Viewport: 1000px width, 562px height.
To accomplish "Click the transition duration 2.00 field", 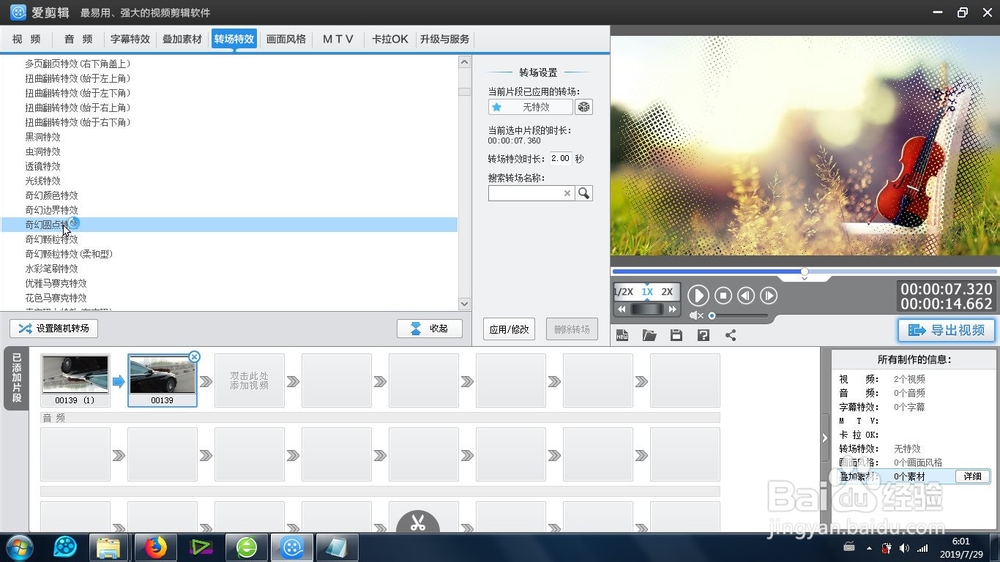I will click(x=561, y=158).
